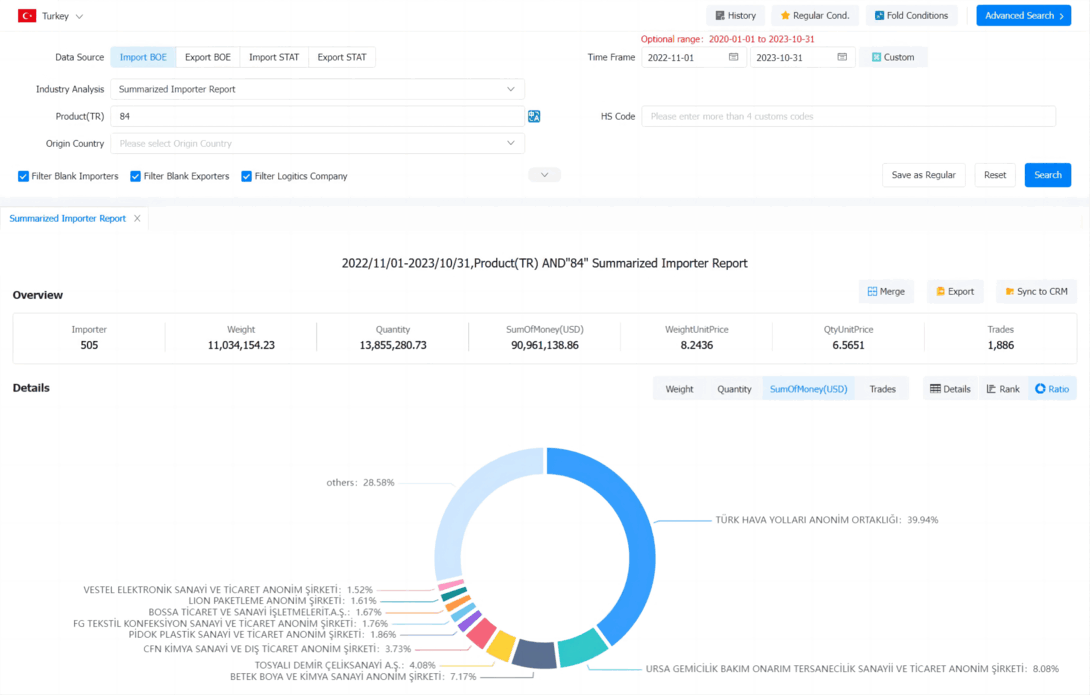This screenshot has width=1090, height=695.
Task: Switch to Details table view
Action: [950, 389]
